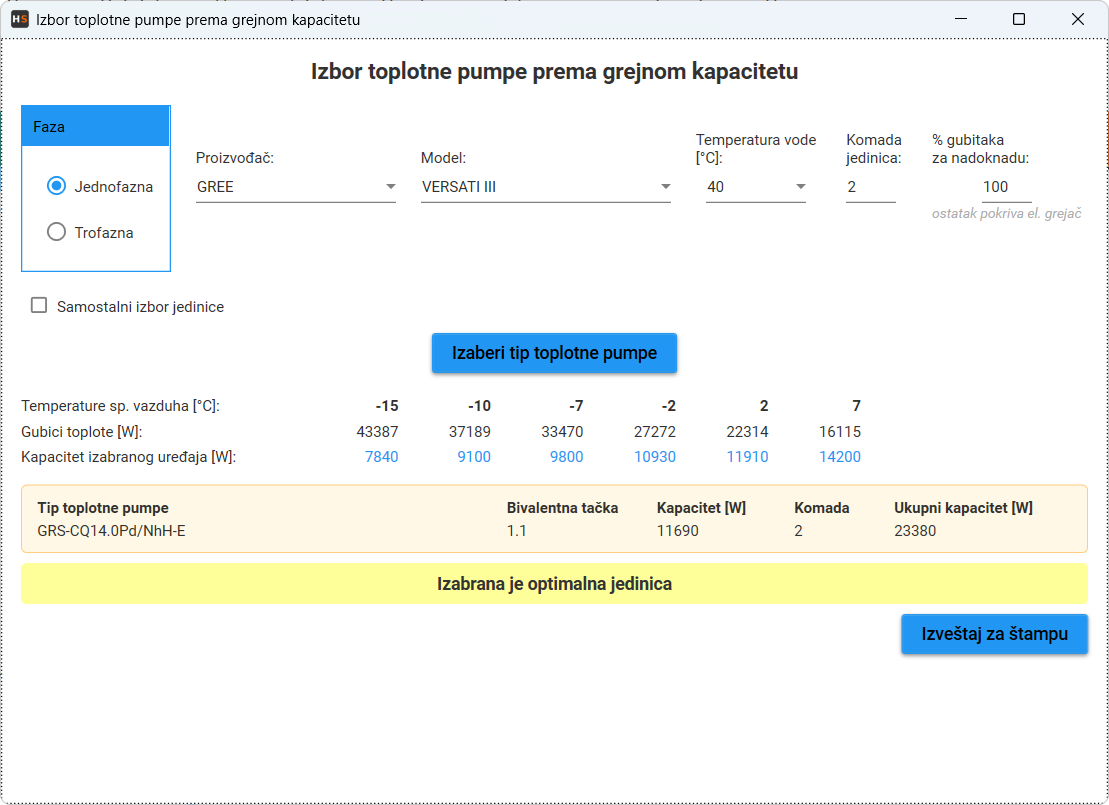Open the Temperatura vode dropdown showing 40
Screen dimensions: 1109x805
tap(755, 187)
